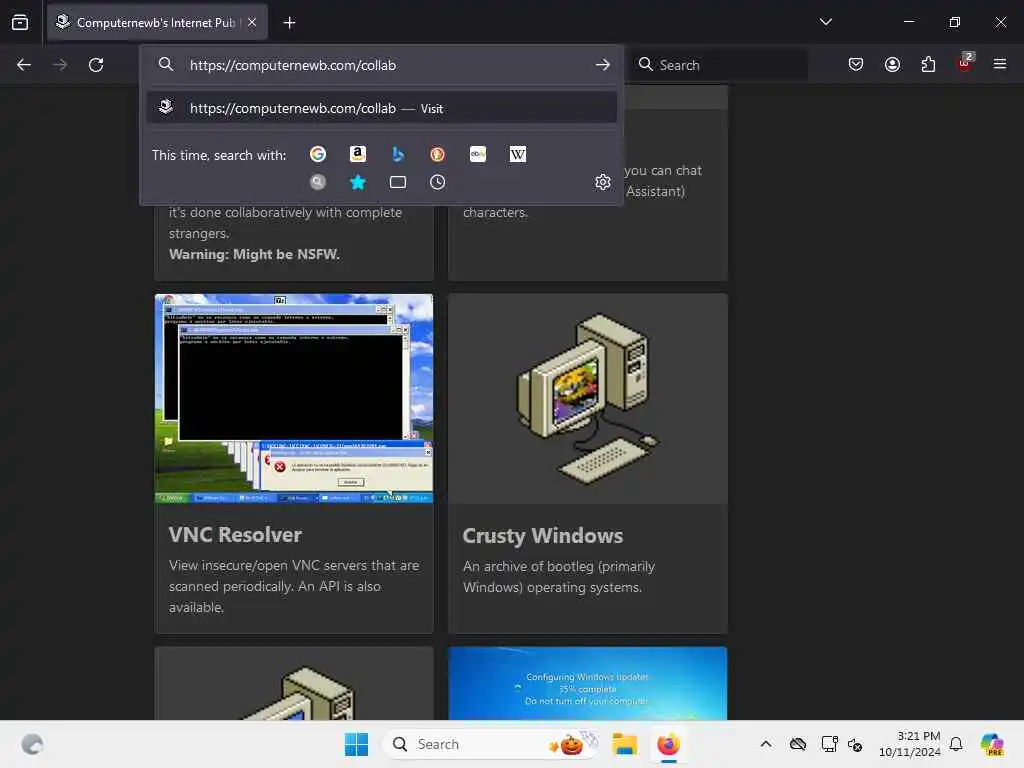Select the Computernewb's Internet Pub tab

tap(157, 22)
